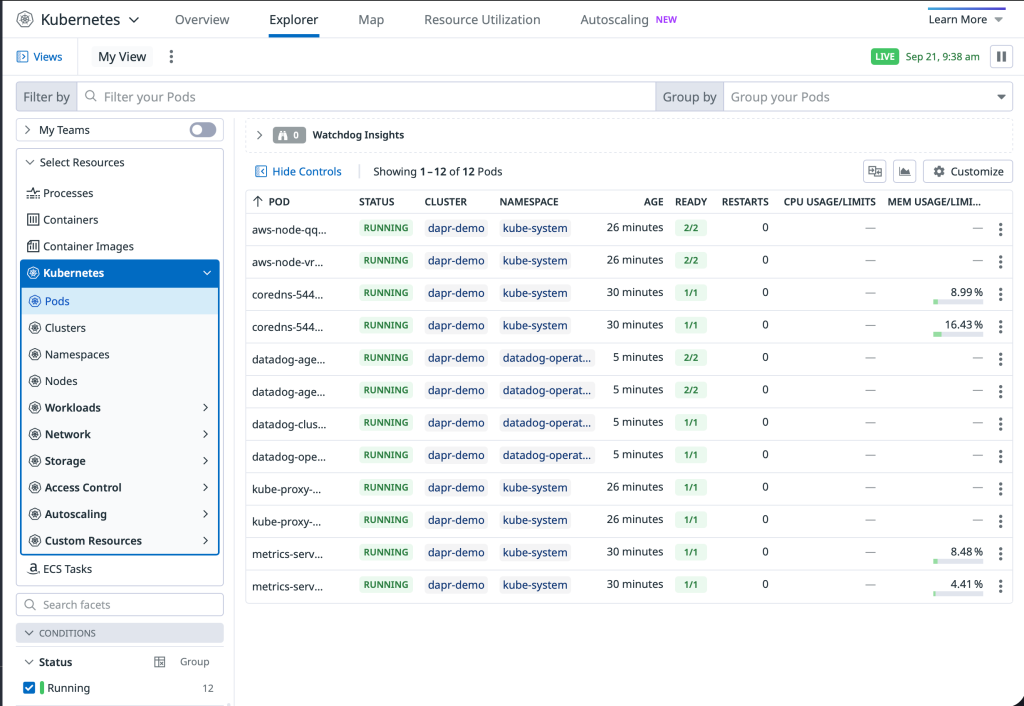The height and width of the screenshot is (706, 1024).
Task: Switch to the Map tab
Action: click(x=370, y=19)
